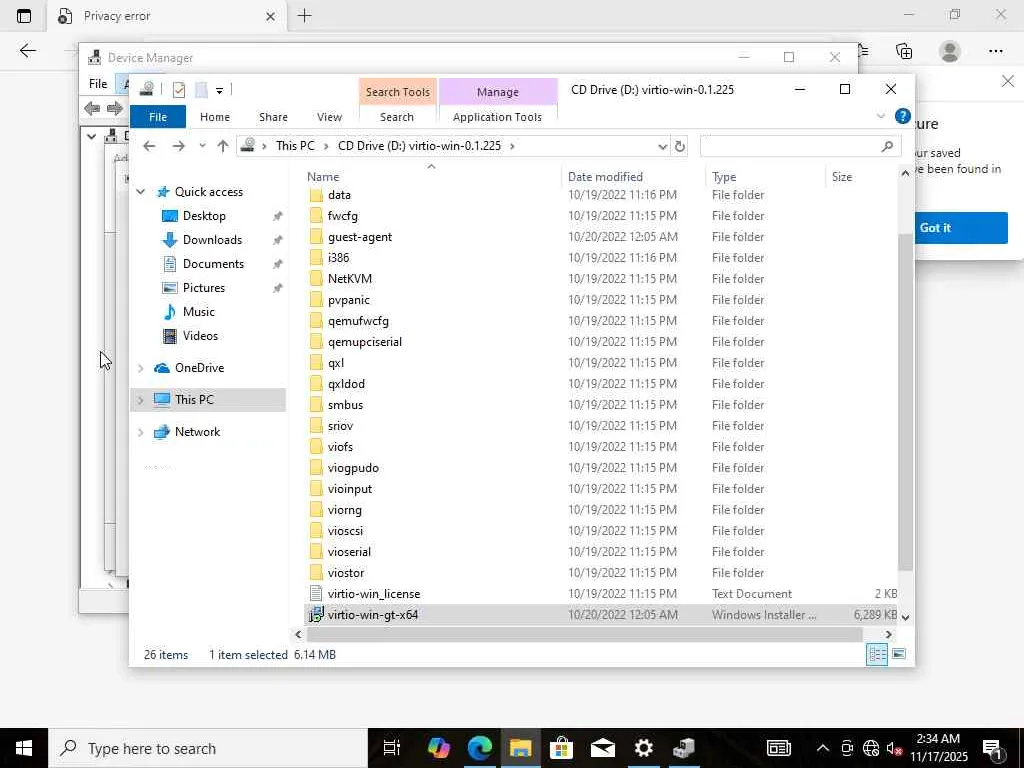1024x768 pixels.
Task: Open Microsoft Edge from taskbar
Action: tap(479, 748)
